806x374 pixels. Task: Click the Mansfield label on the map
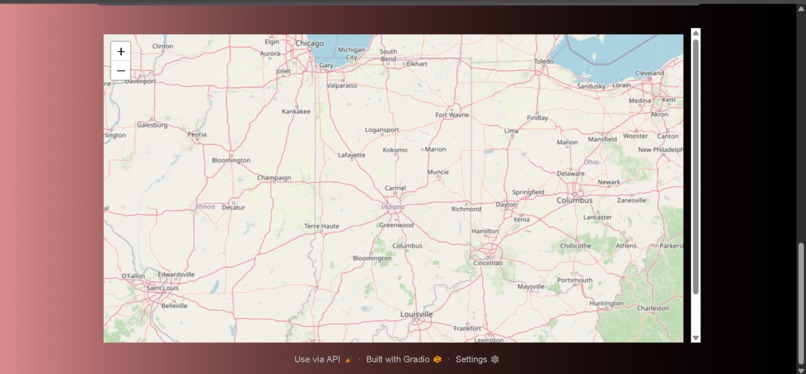(x=602, y=139)
